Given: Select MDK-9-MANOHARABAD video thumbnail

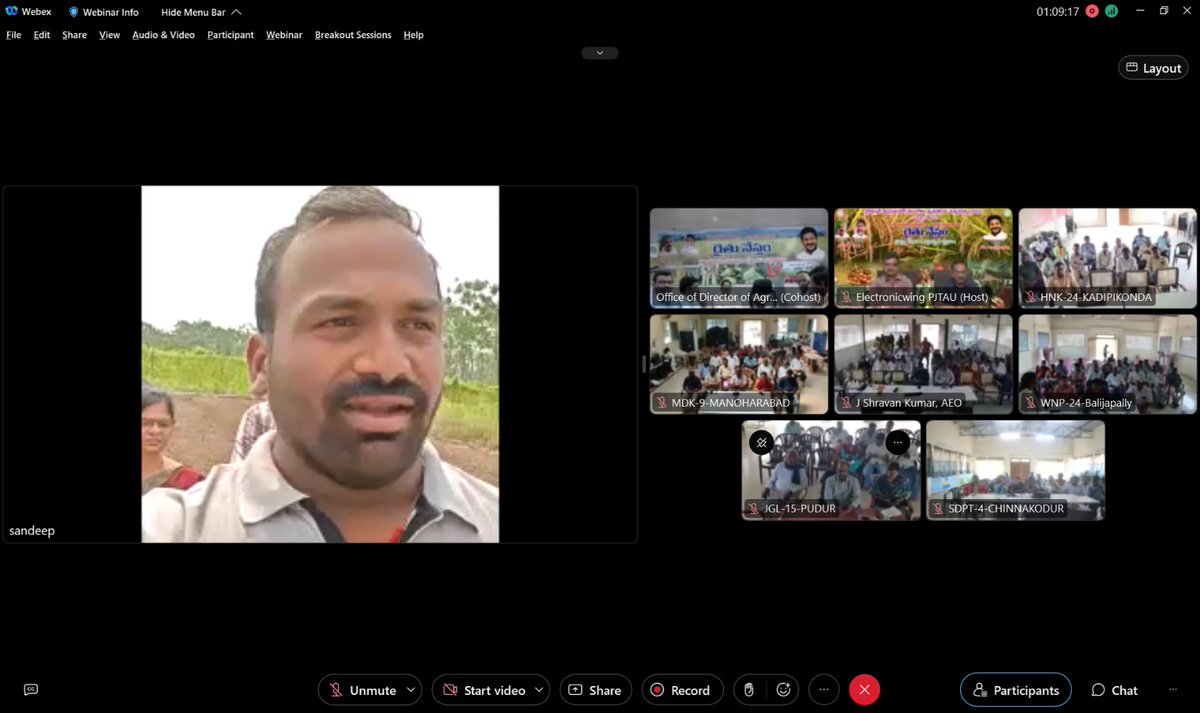Looking at the screenshot, I should point(739,364).
